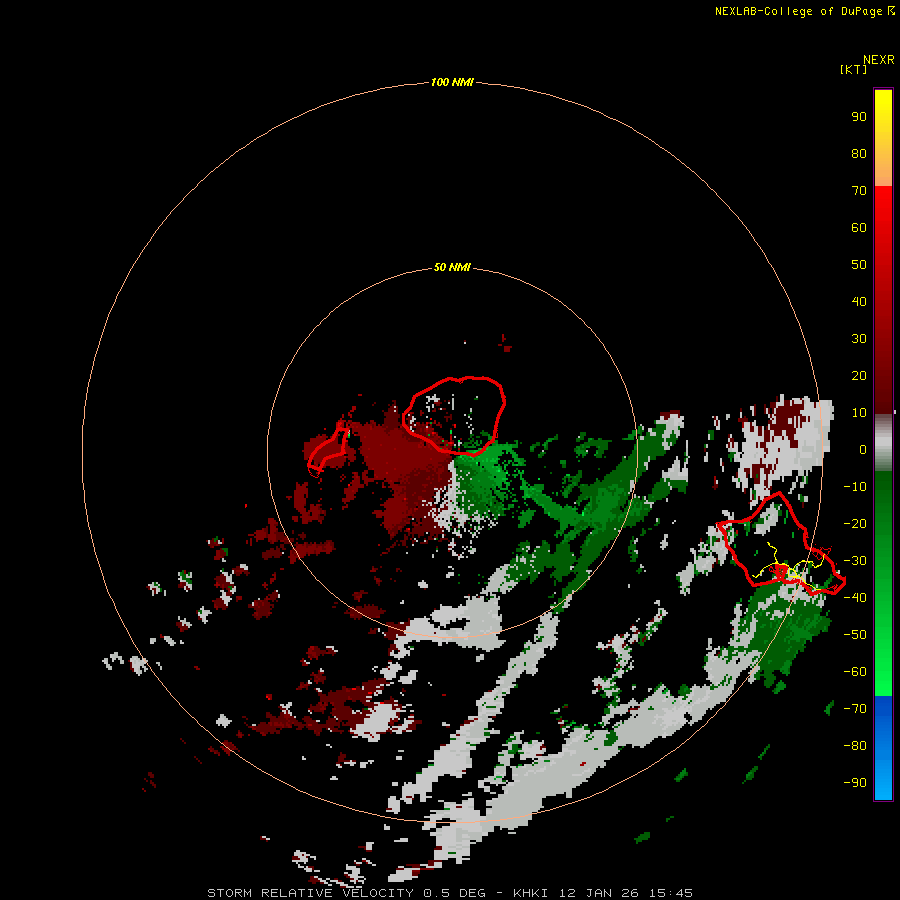
Task: Click the 70 value on velocity scale
Action: coord(859,191)
